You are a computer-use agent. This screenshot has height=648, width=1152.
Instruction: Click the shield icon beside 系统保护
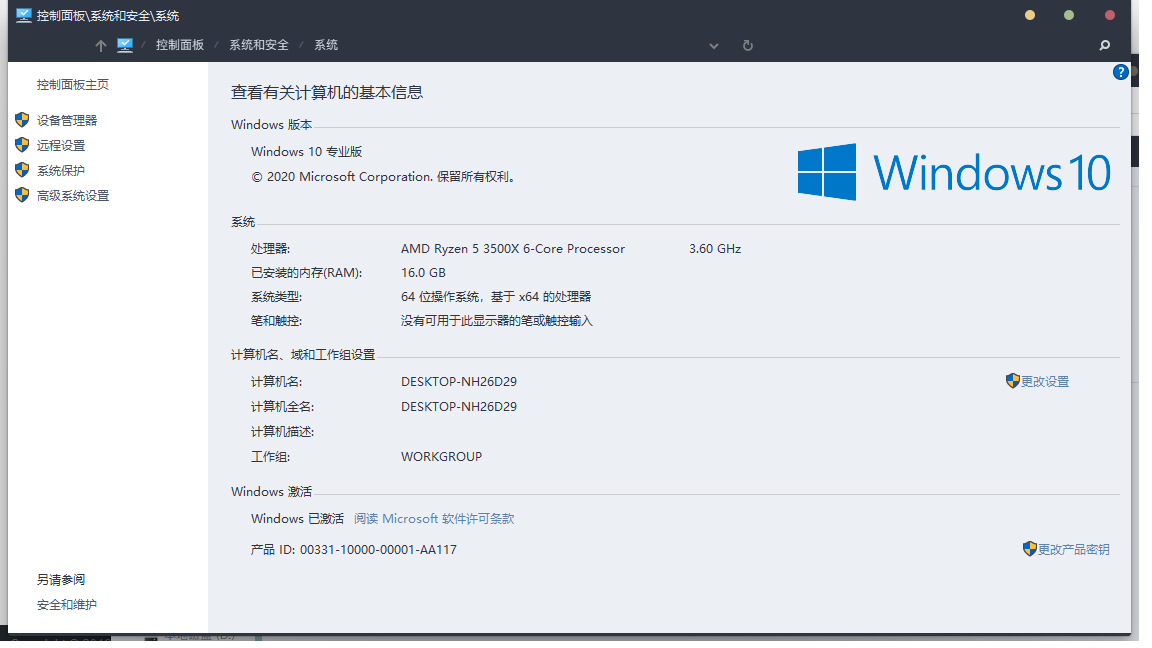22,170
